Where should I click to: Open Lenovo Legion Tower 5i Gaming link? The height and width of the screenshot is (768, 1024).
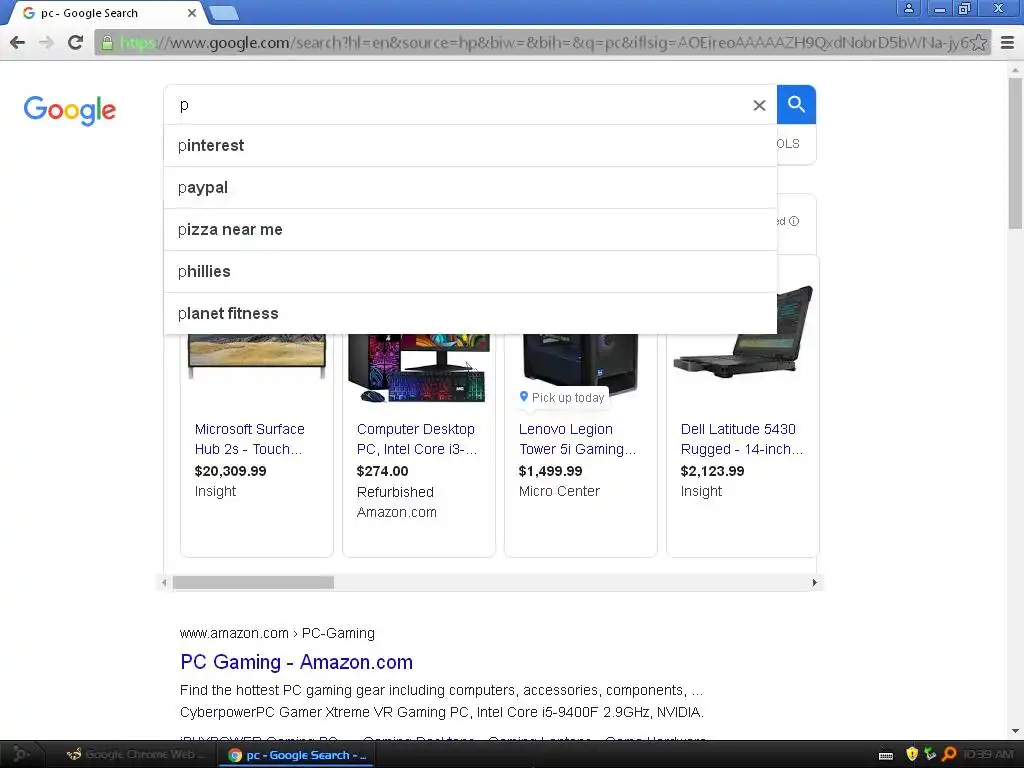(577, 439)
